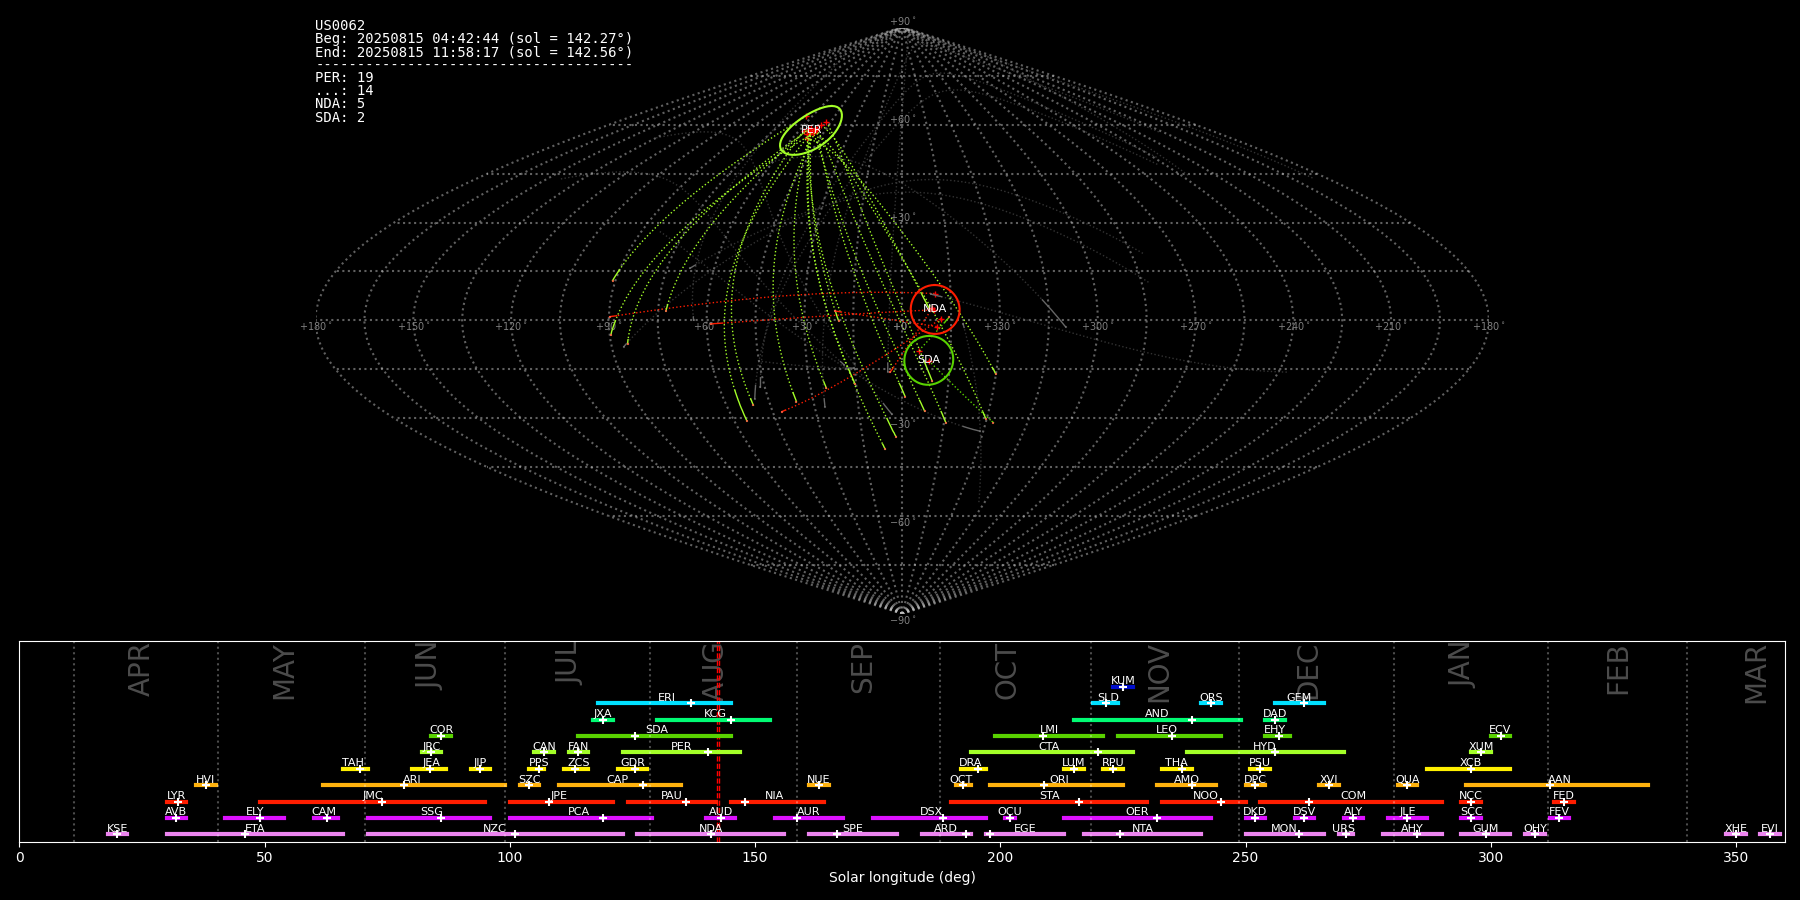The width and height of the screenshot is (1800, 900).
Task: Click the XHE shower label
Action: (1735, 829)
